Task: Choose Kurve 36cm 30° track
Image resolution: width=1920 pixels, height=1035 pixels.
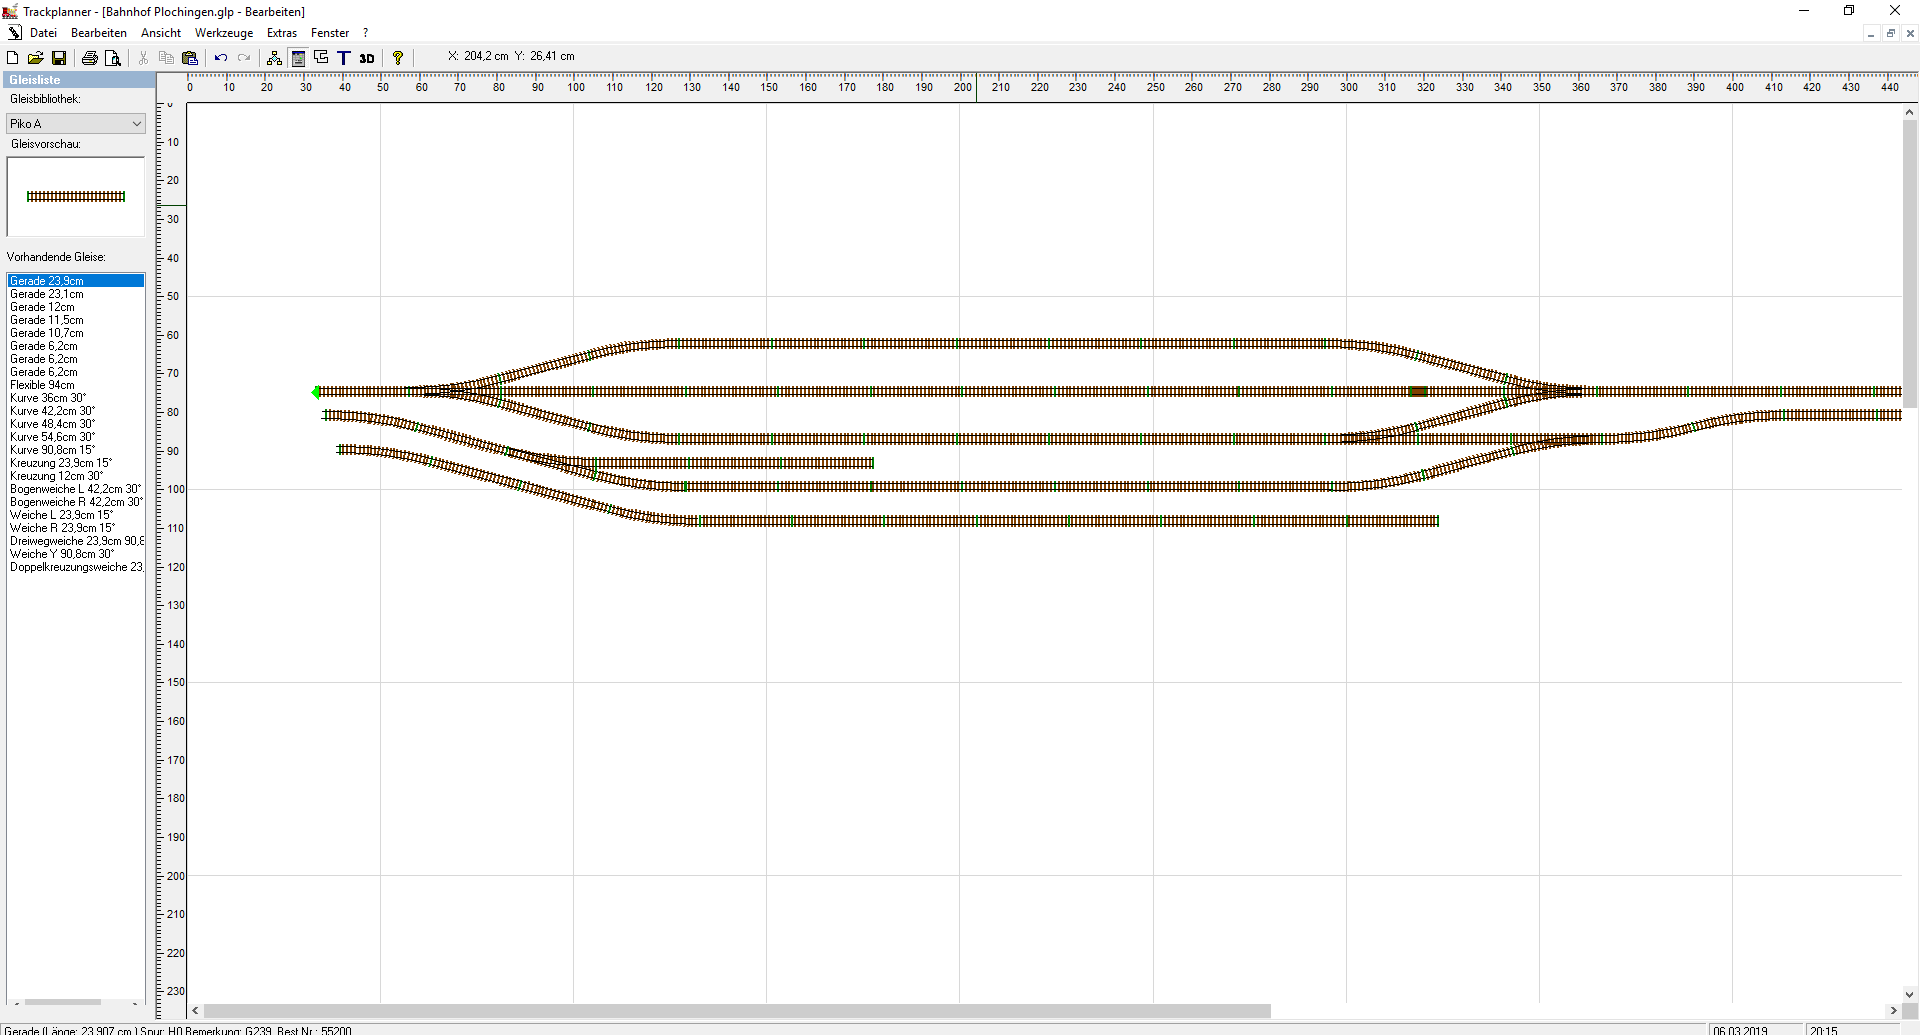Action: click(x=76, y=398)
